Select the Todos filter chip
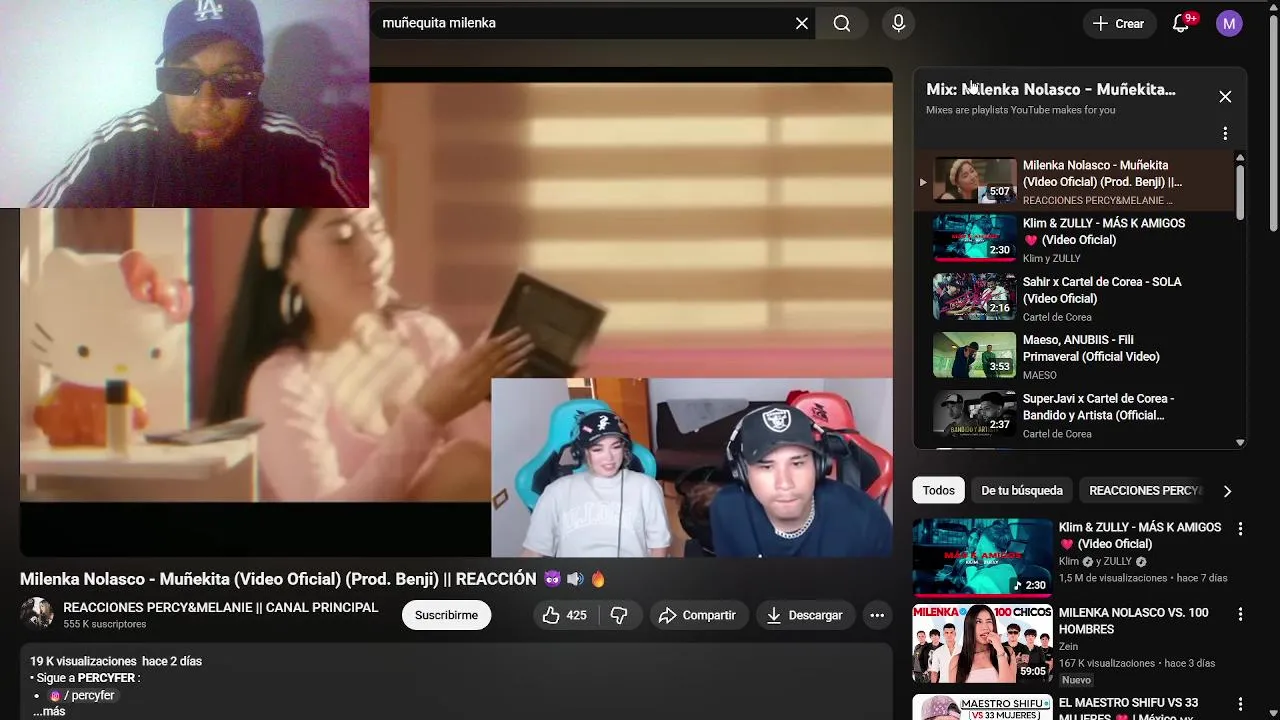This screenshot has width=1280, height=720. click(938, 490)
